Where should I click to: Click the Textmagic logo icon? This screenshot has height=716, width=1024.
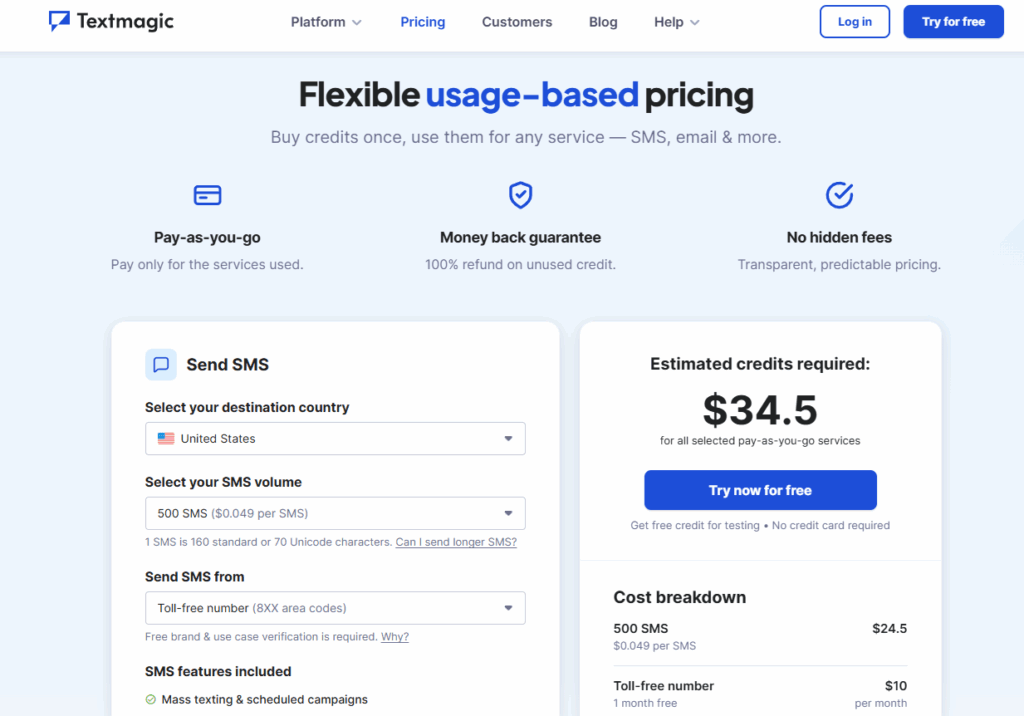[x=59, y=21]
